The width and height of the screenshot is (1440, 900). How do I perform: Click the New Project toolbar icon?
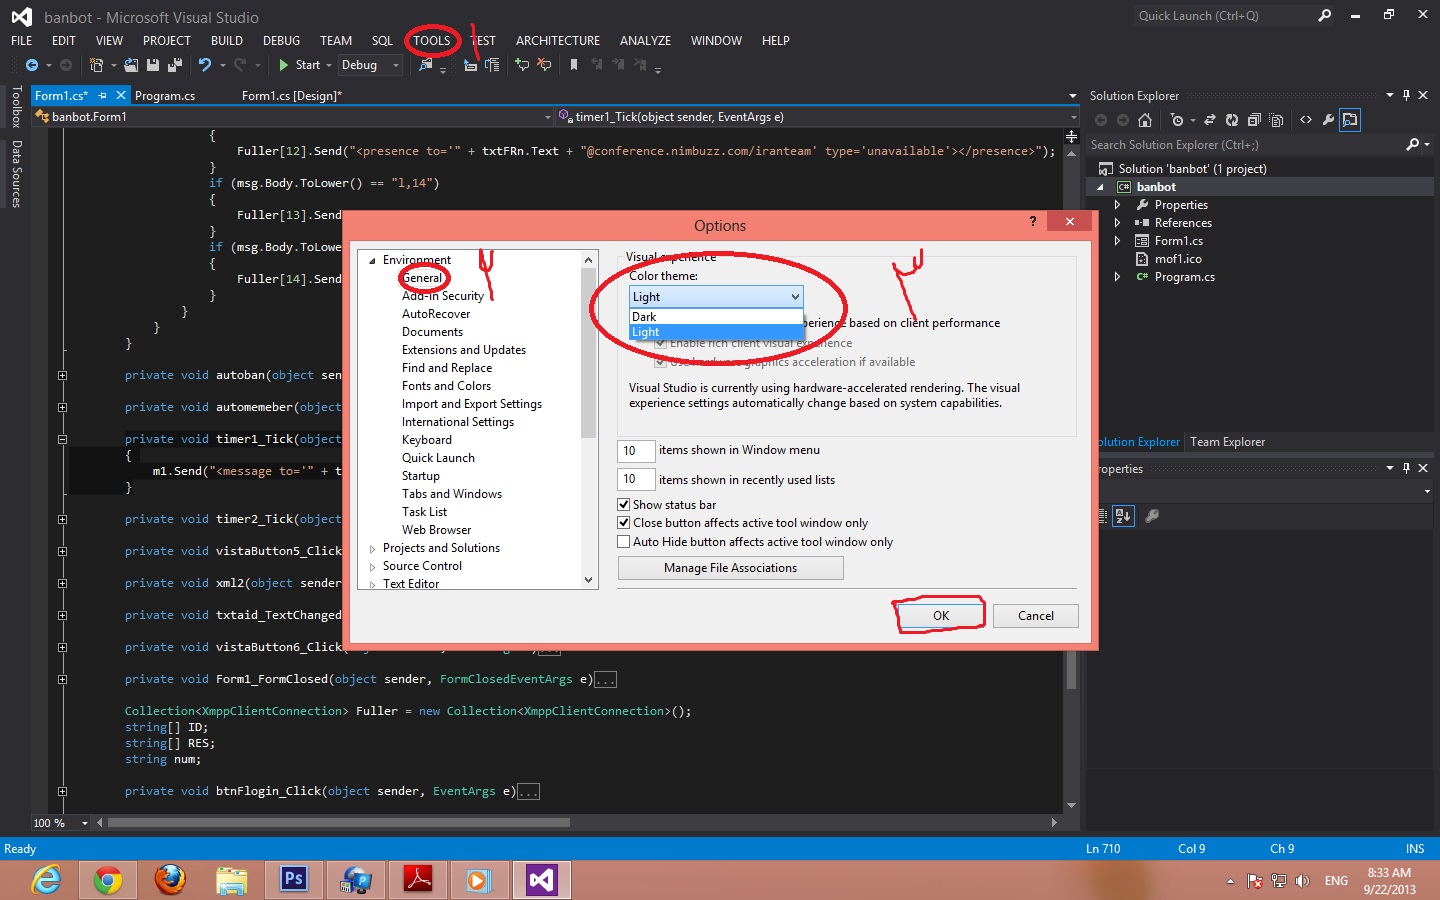pyautogui.click(x=96, y=65)
